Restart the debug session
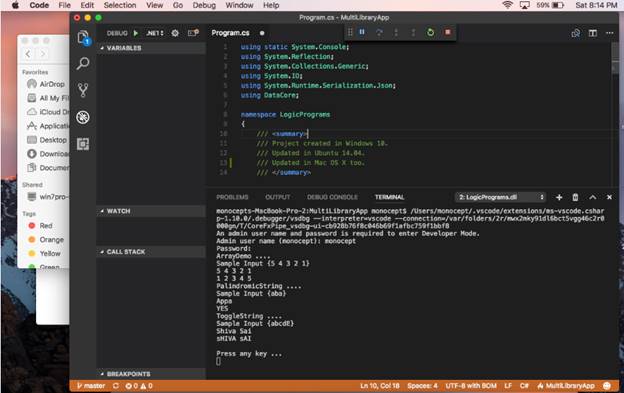This screenshot has width=624, height=393. tap(430, 32)
